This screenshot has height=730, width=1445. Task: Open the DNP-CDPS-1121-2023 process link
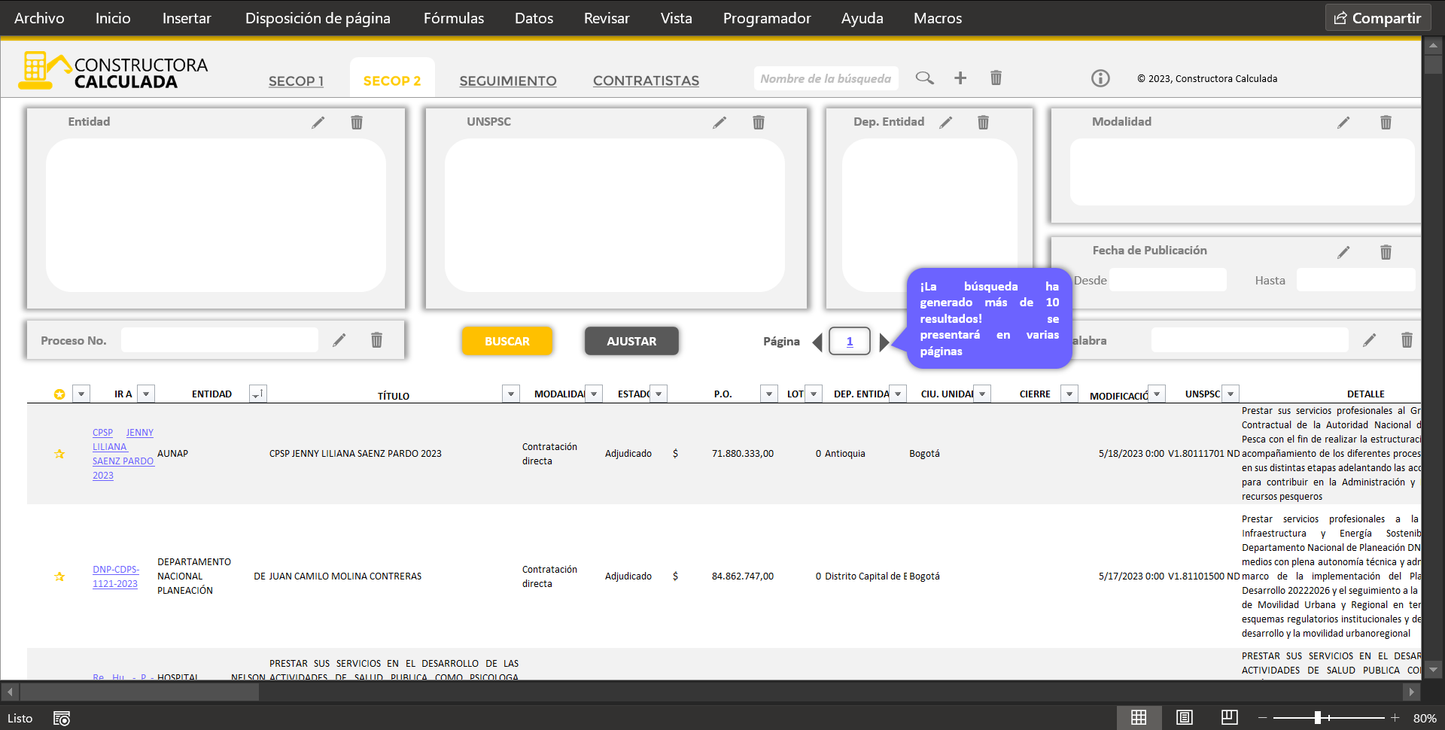(x=115, y=577)
